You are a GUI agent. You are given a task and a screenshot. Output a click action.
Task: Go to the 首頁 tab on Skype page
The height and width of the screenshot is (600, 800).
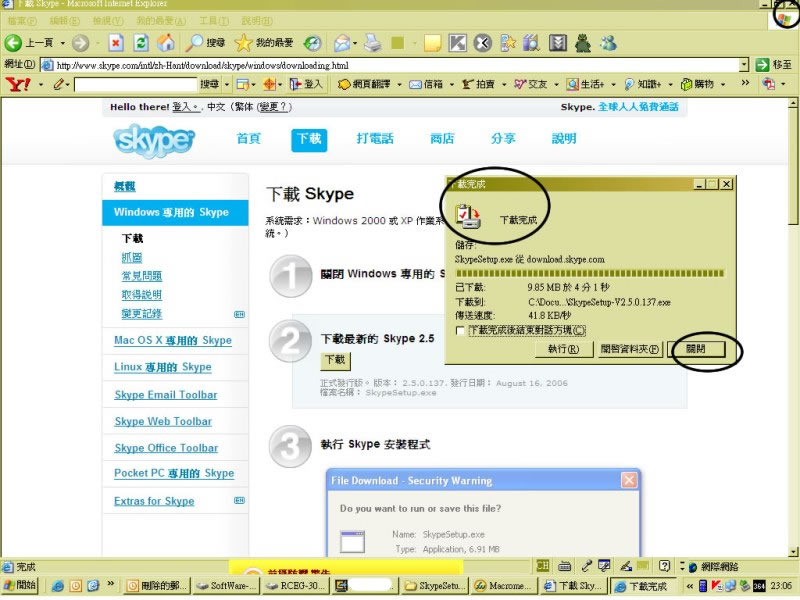[x=248, y=139]
